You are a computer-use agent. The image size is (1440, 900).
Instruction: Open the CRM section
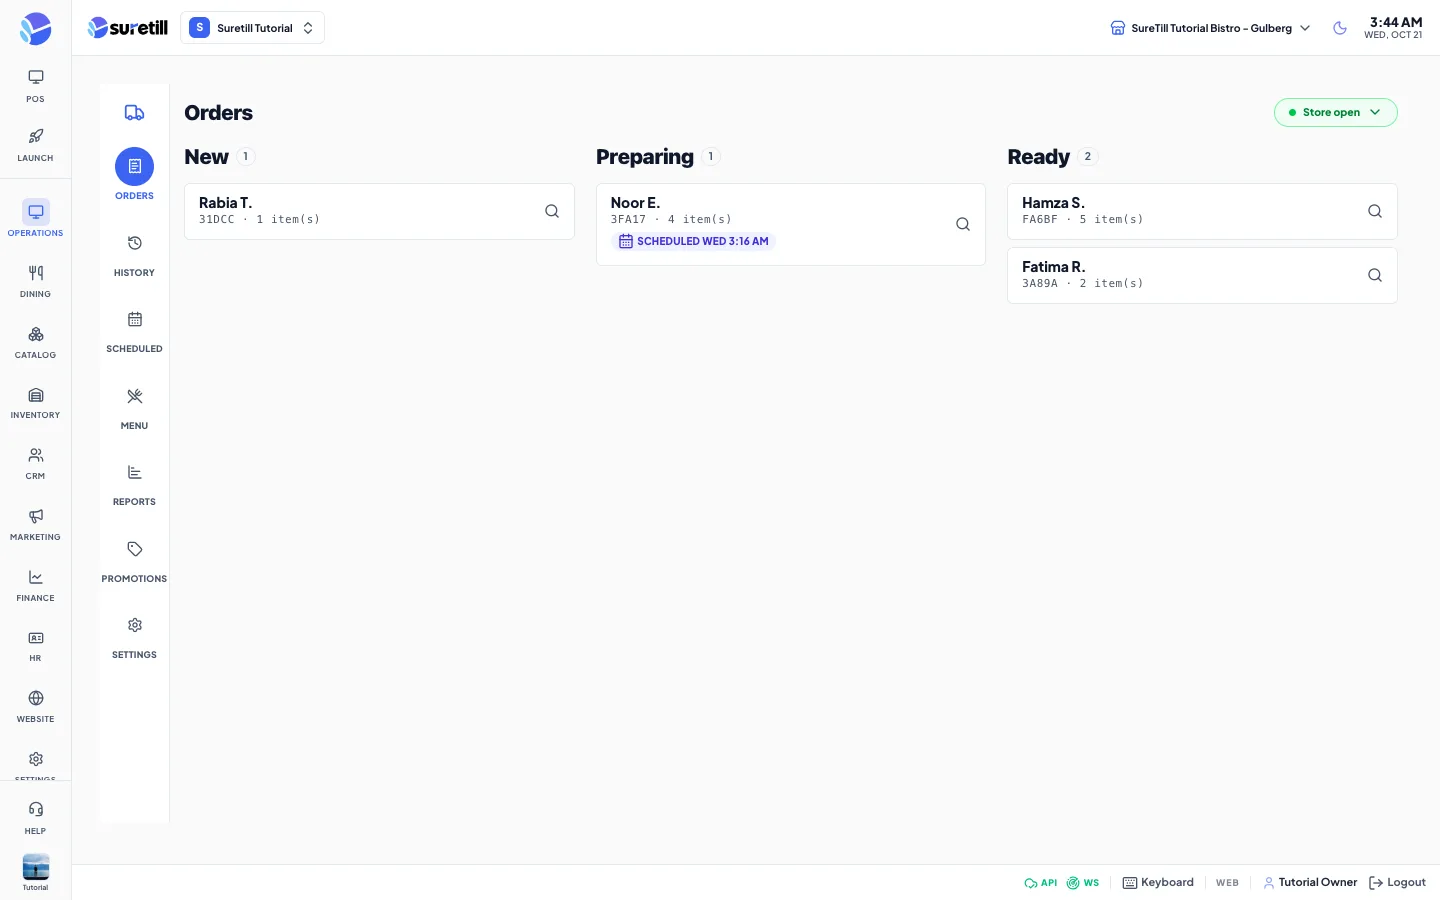coord(35,464)
